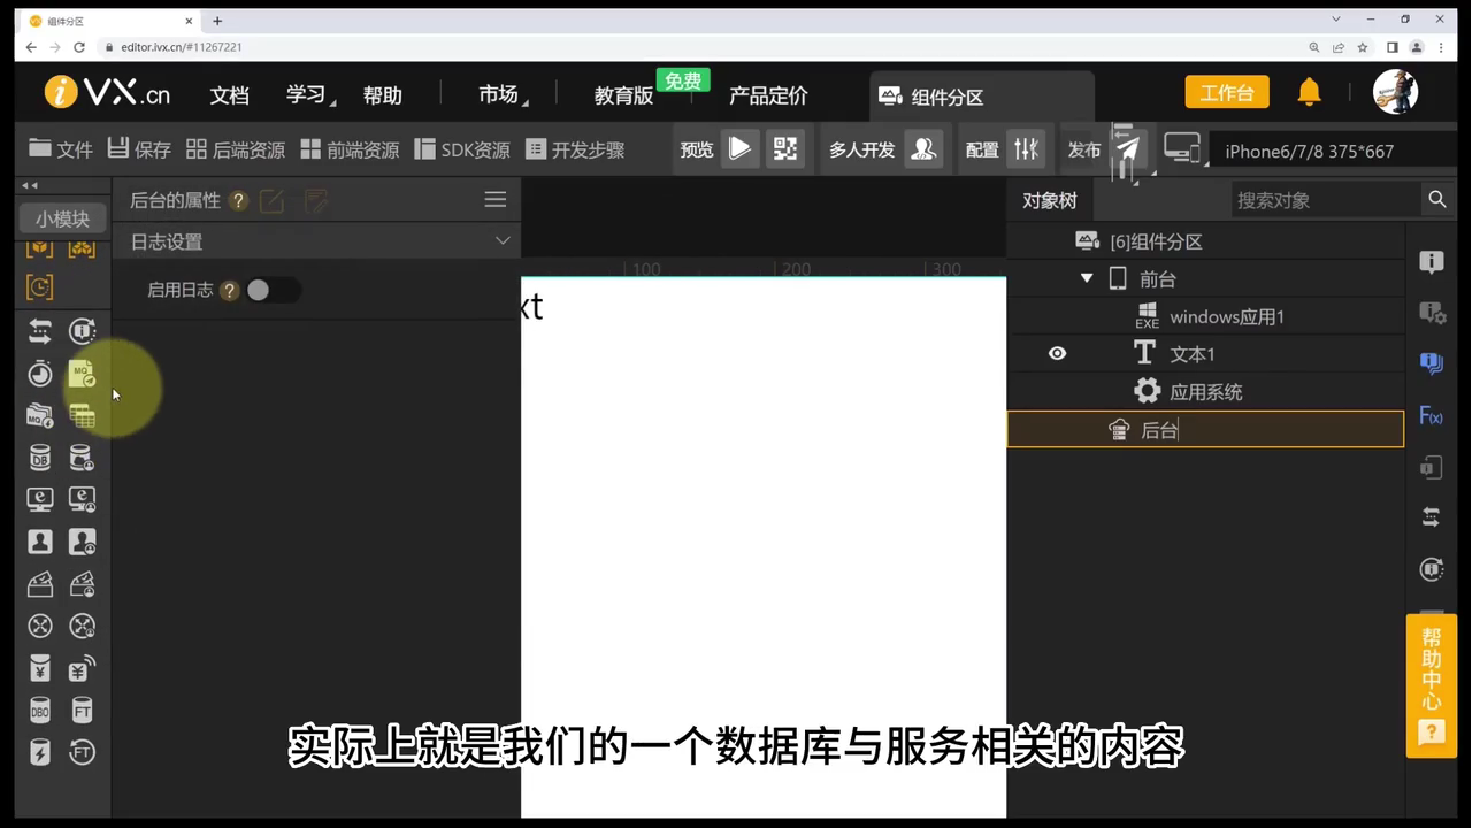Click the 小模块 button

(62, 218)
